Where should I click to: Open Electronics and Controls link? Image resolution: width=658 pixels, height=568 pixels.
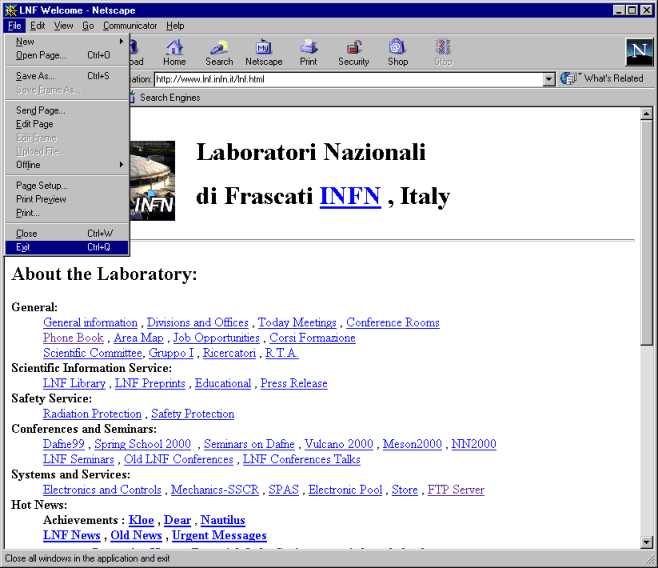coord(102,490)
